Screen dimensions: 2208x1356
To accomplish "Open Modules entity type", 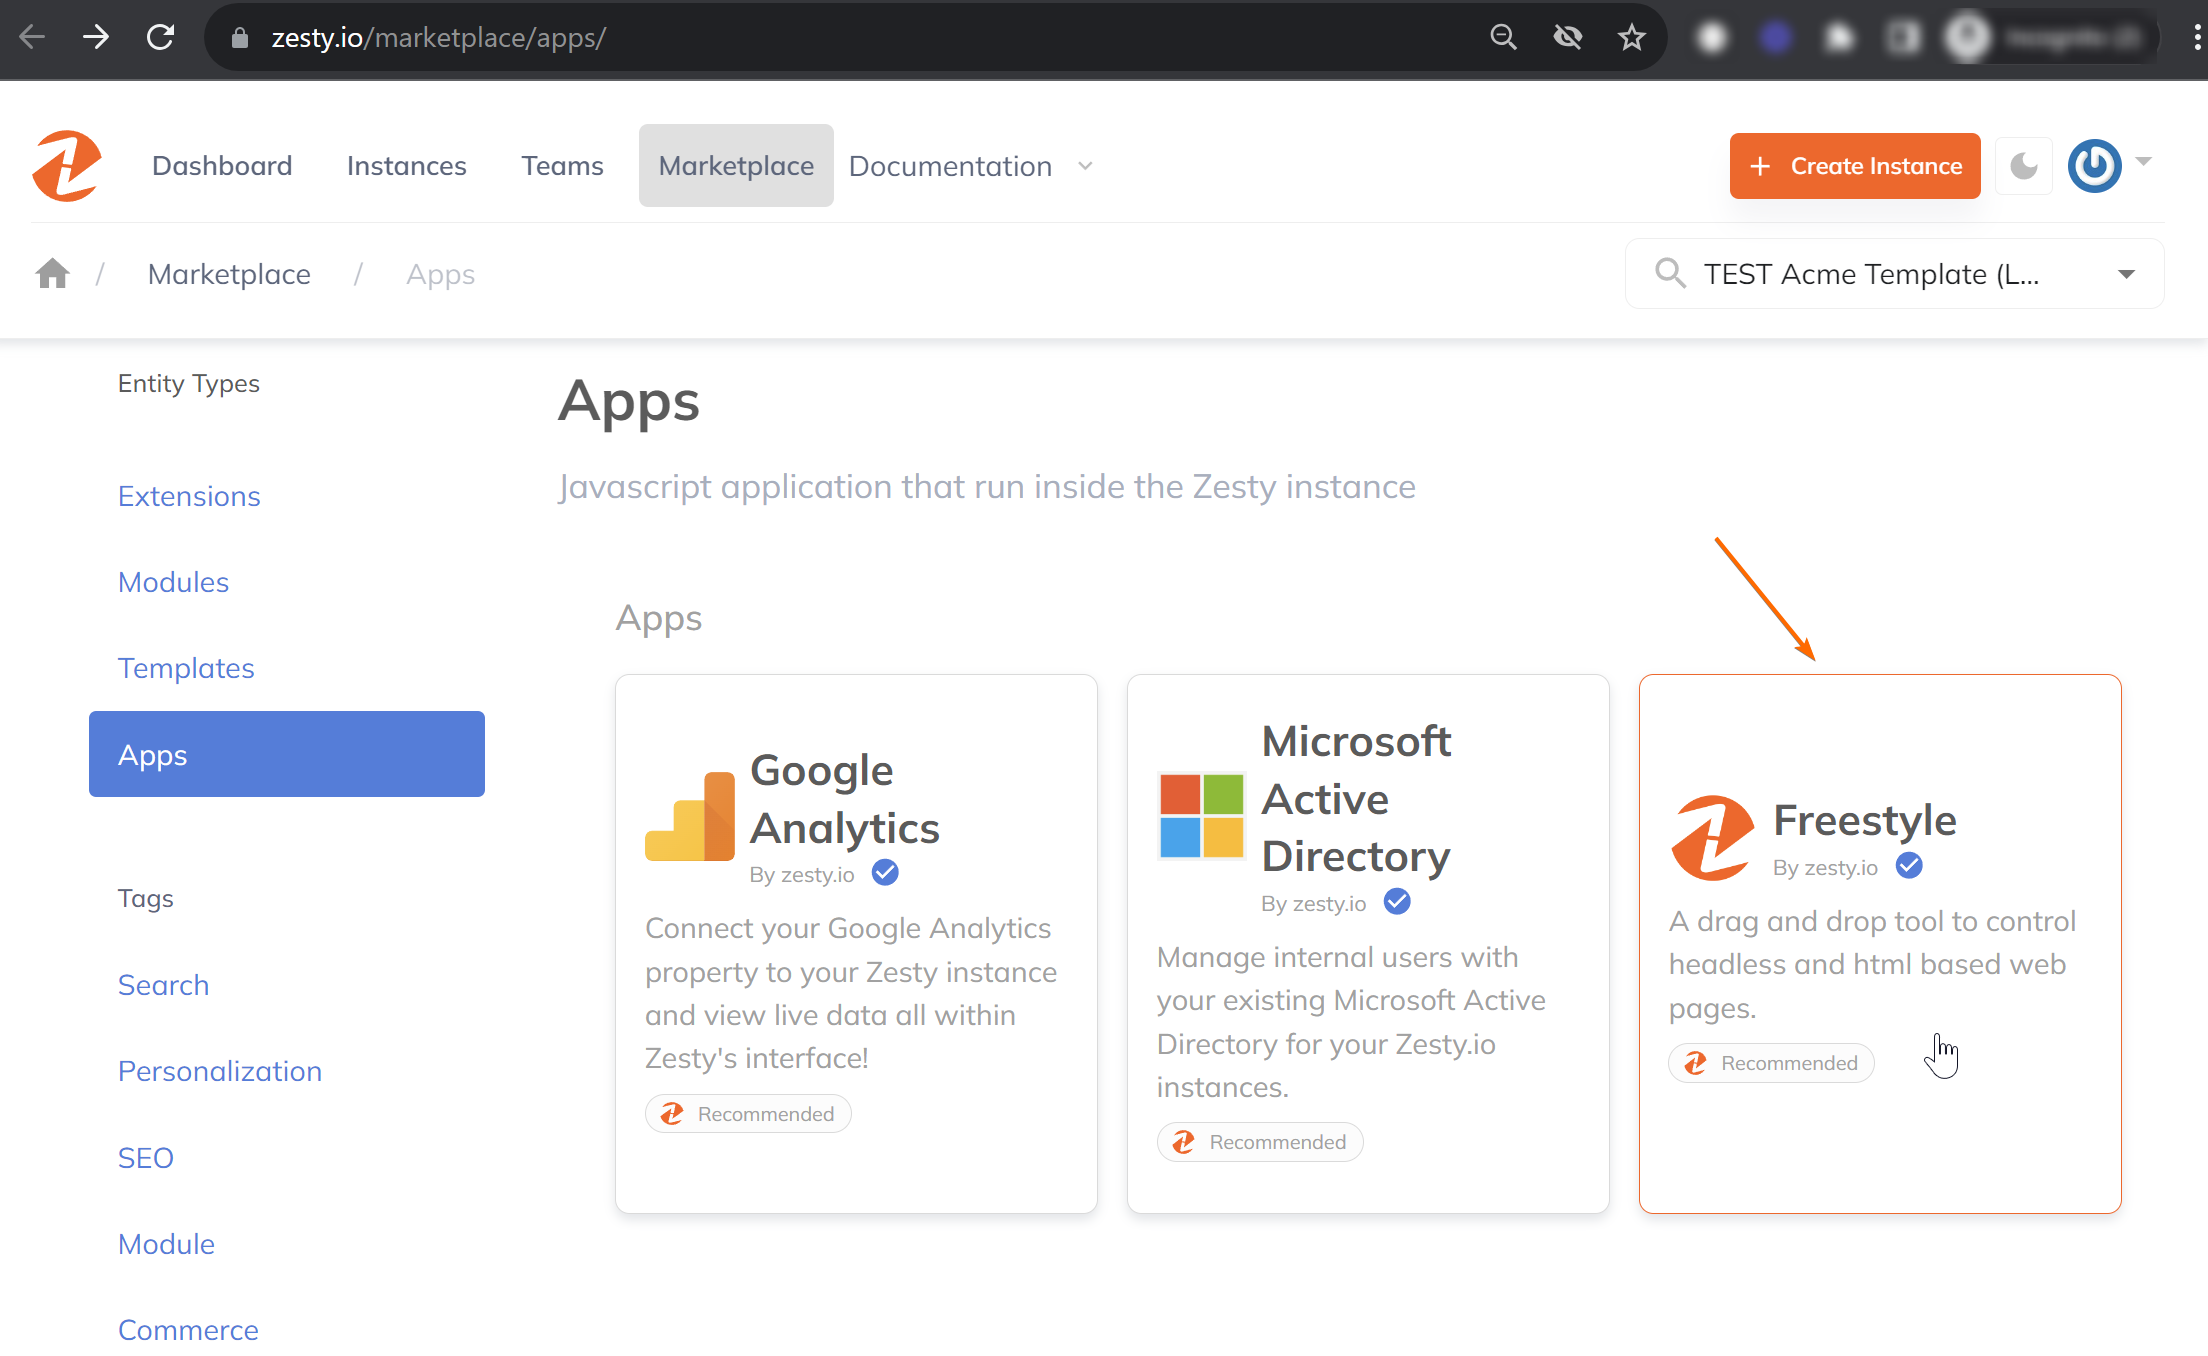I will coord(173,582).
